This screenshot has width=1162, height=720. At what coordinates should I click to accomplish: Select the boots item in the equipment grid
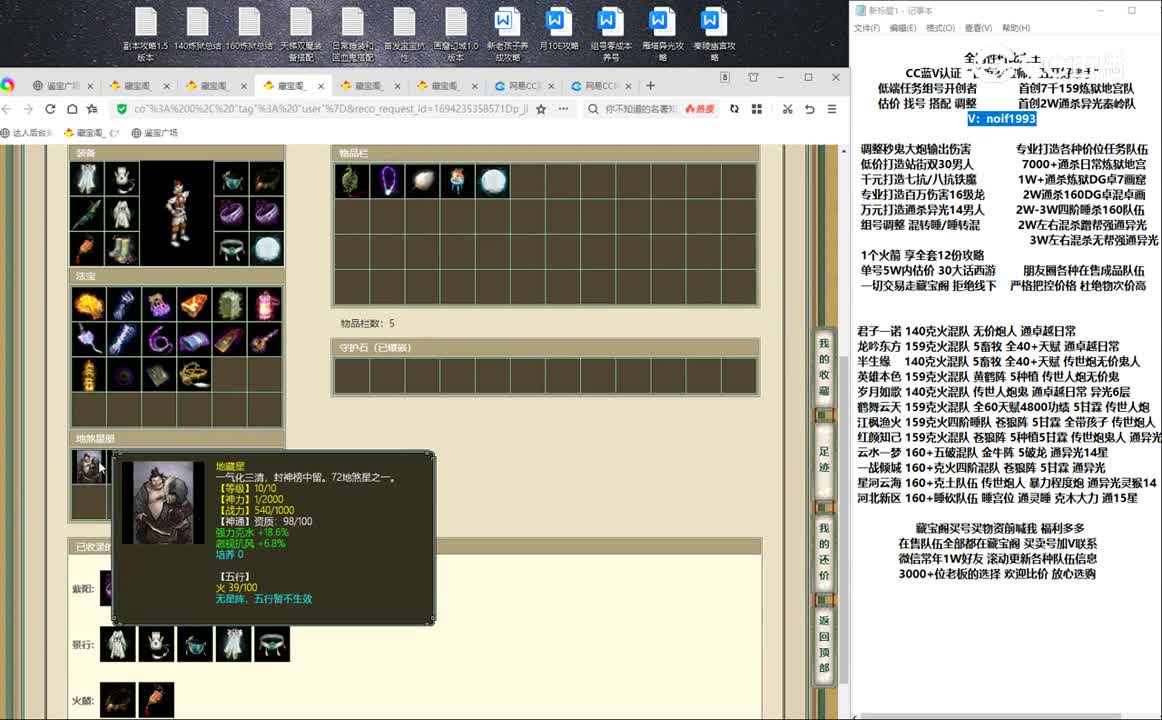[122, 250]
